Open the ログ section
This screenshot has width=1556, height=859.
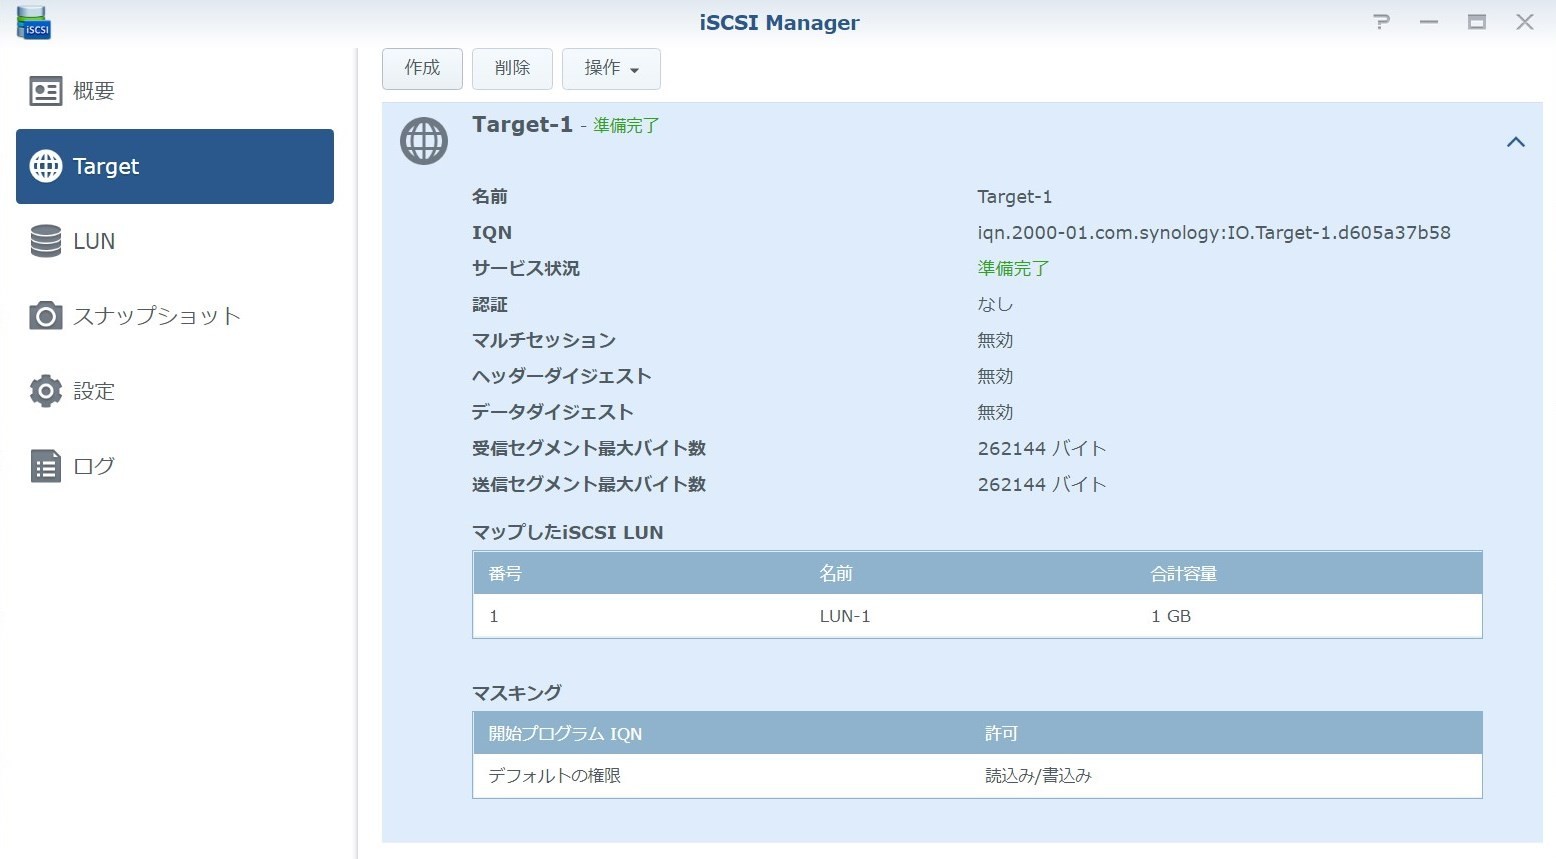coord(94,466)
